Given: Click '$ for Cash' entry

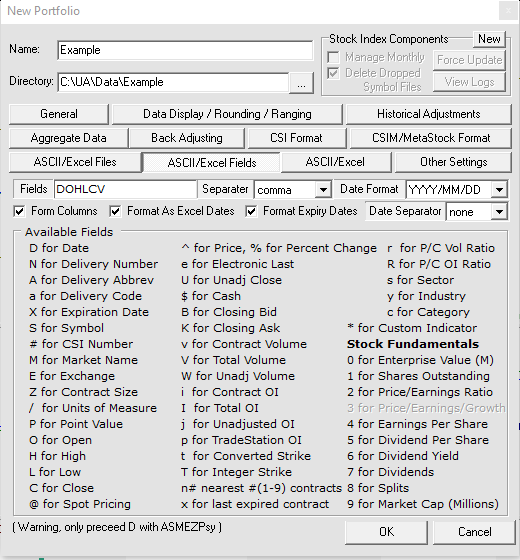Looking at the screenshot, I should pyautogui.click(x=211, y=296).
